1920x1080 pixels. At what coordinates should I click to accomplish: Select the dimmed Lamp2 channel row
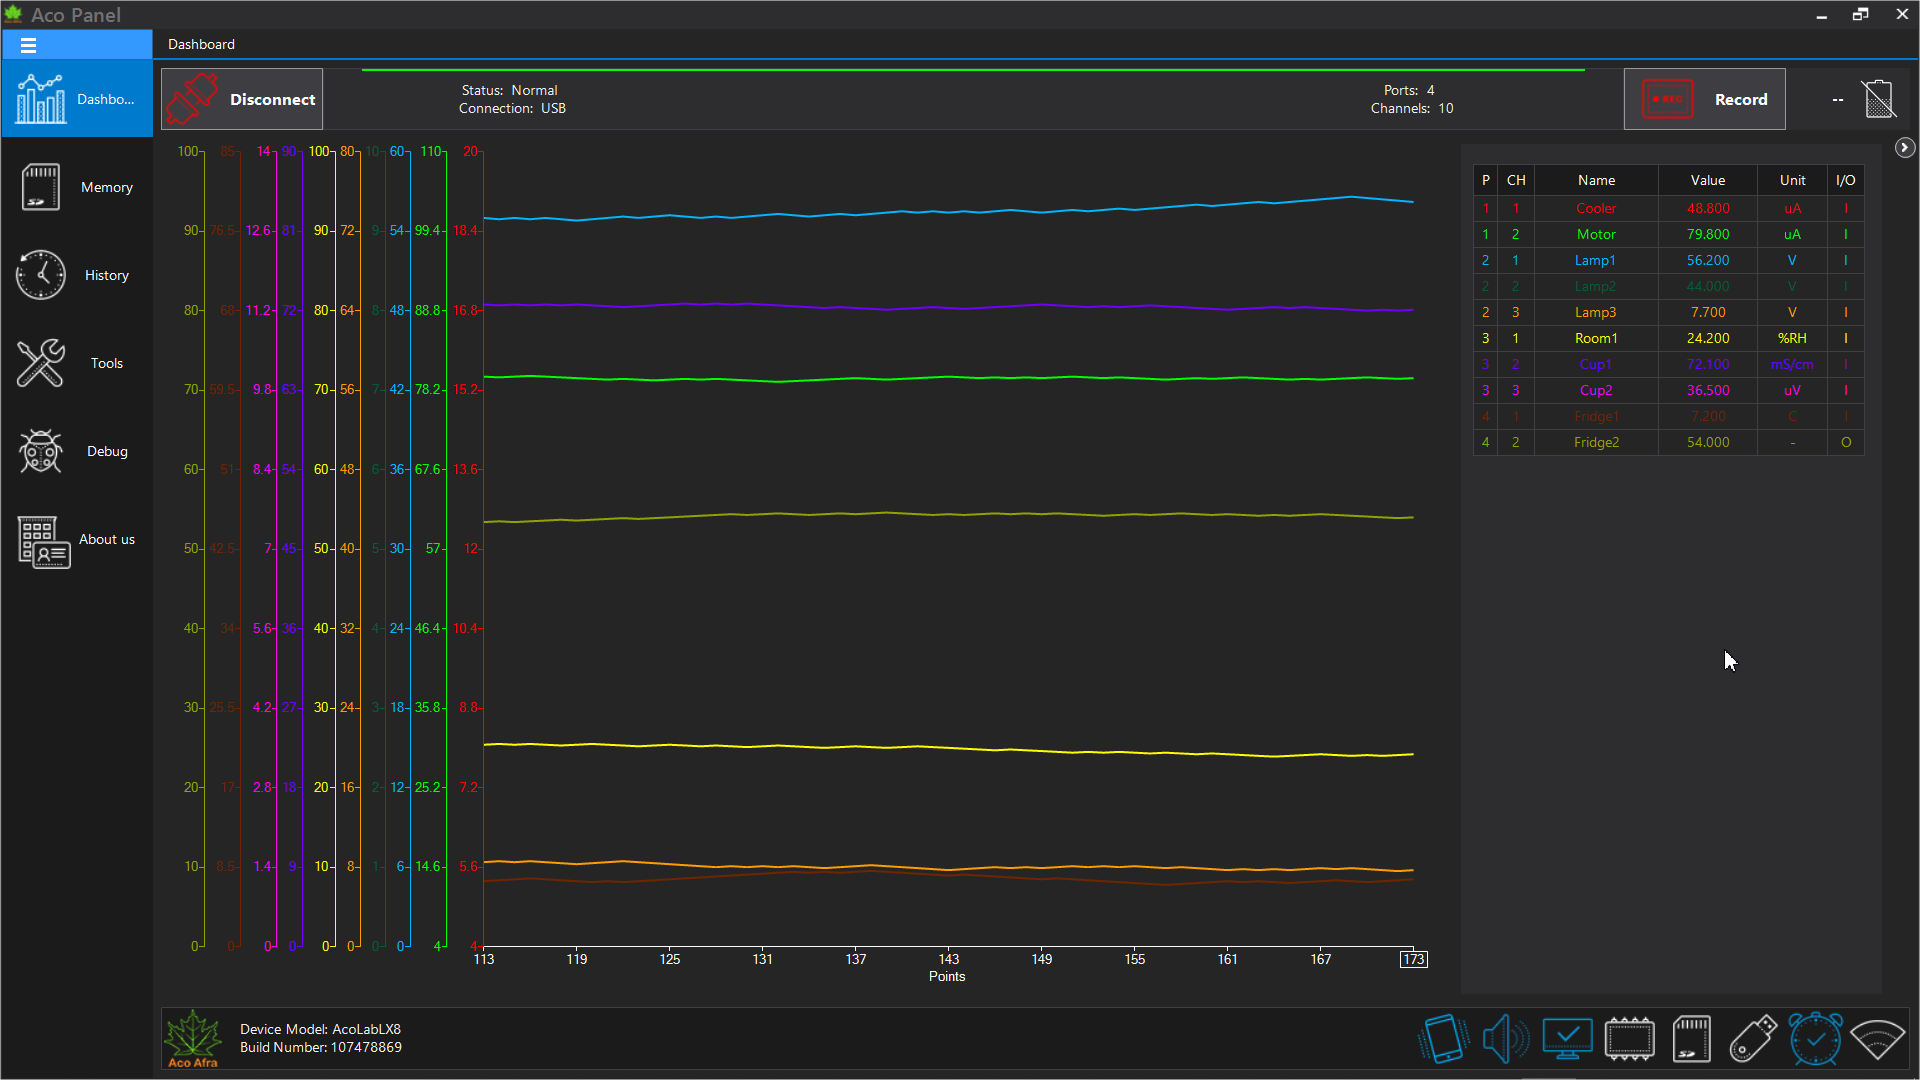[x=1668, y=286]
